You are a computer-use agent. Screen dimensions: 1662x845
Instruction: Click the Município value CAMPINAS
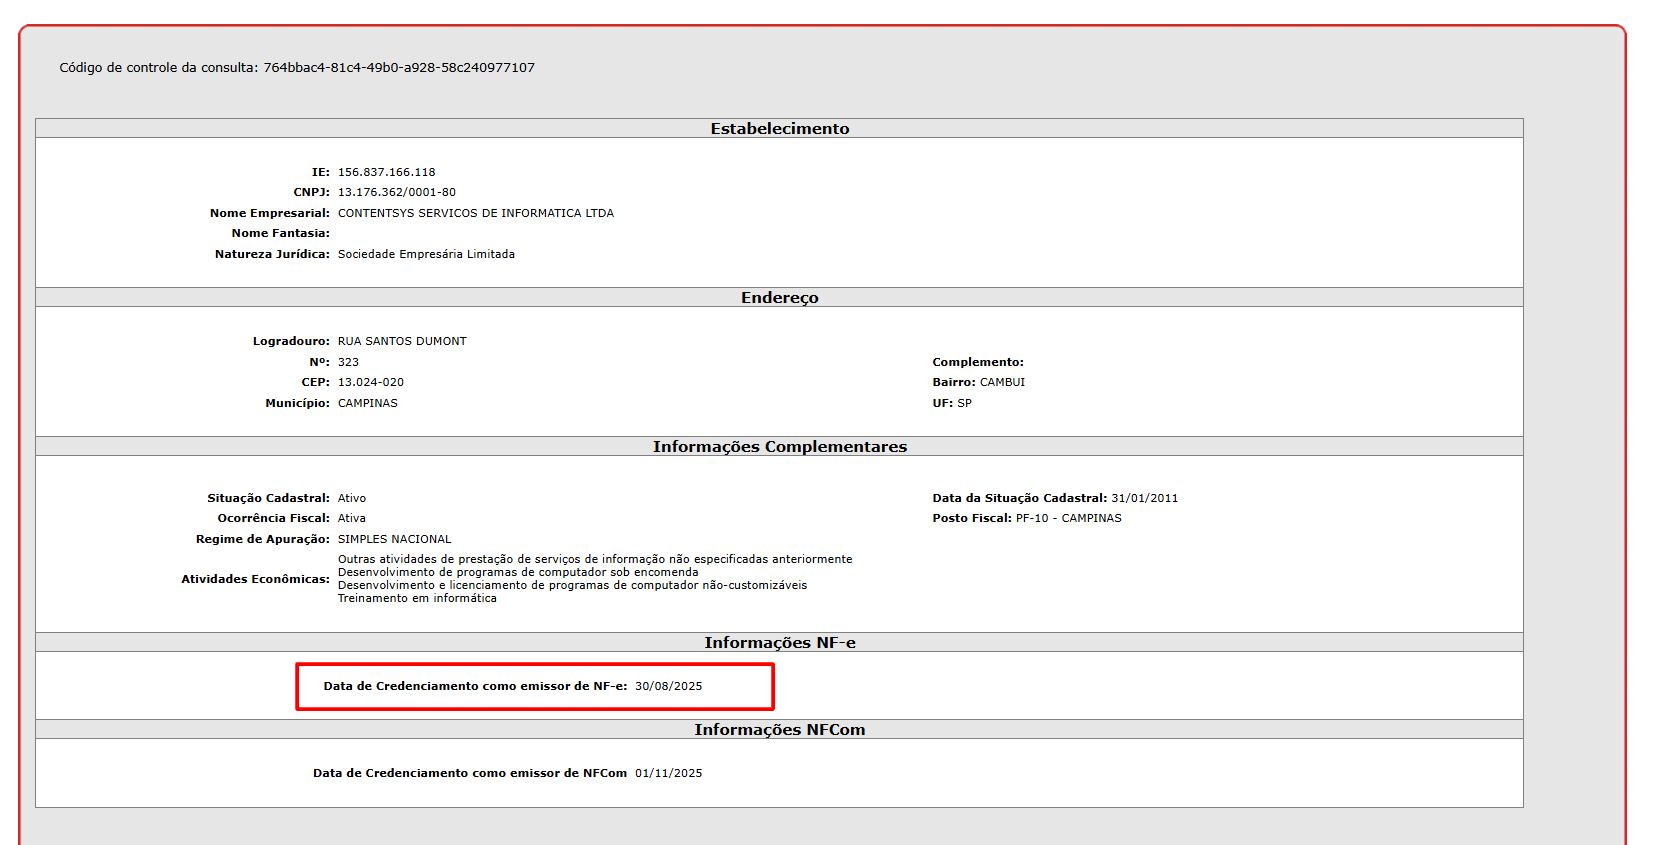pyautogui.click(x=367, y=403)
